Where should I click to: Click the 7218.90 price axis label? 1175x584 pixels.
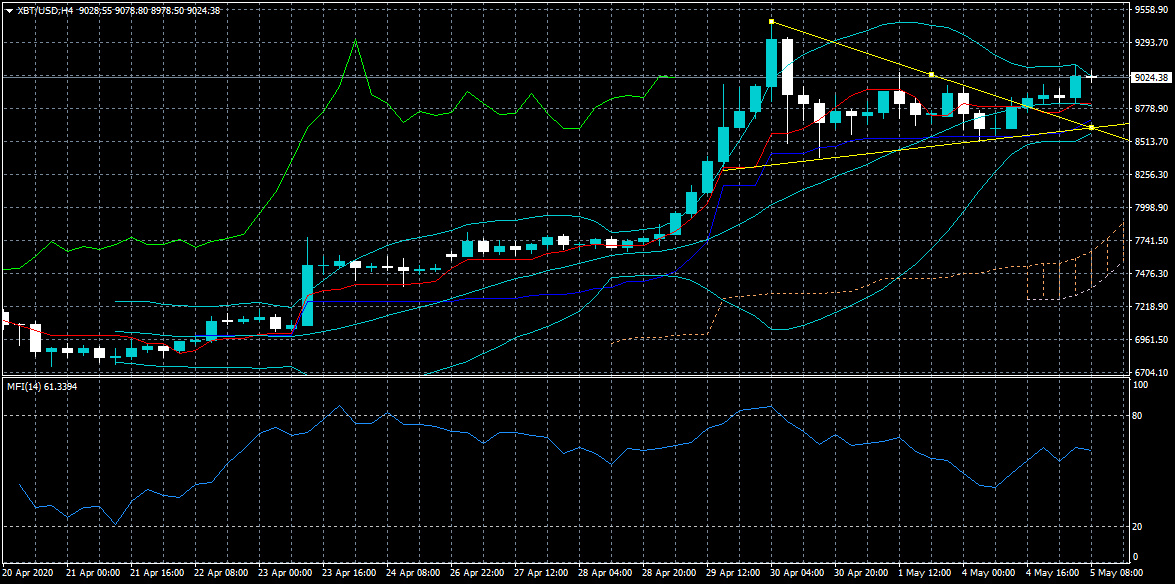click(x=1153, y=307)
